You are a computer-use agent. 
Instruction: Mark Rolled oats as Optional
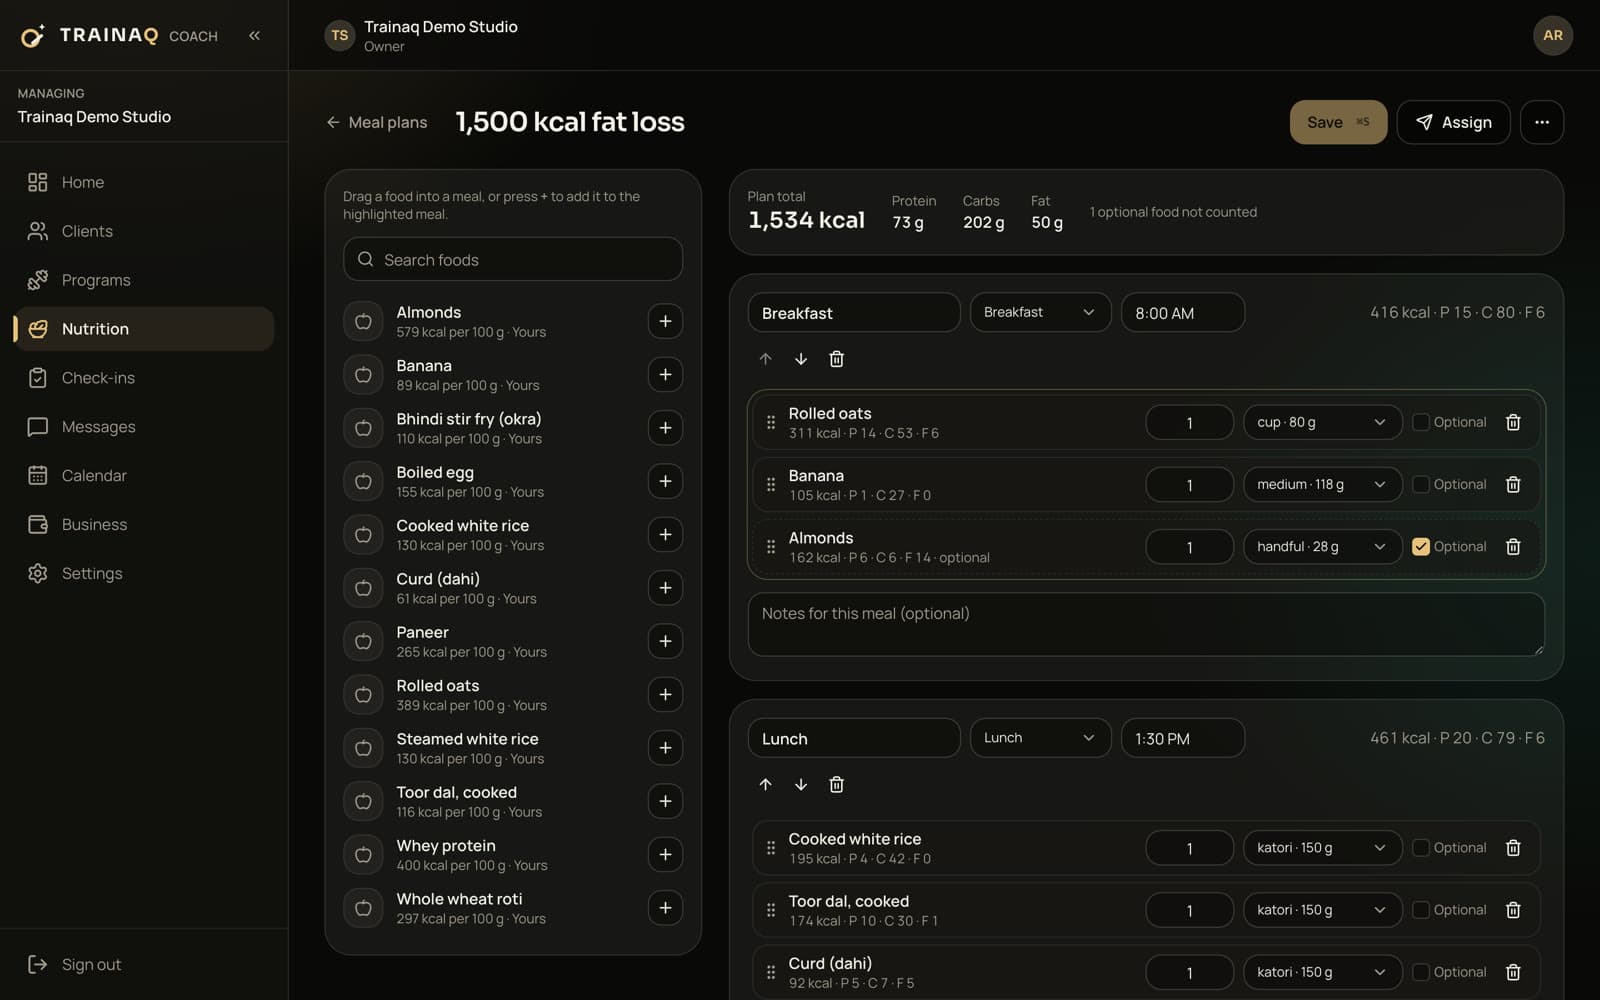pyautogui.click(x=1420, y=422)
